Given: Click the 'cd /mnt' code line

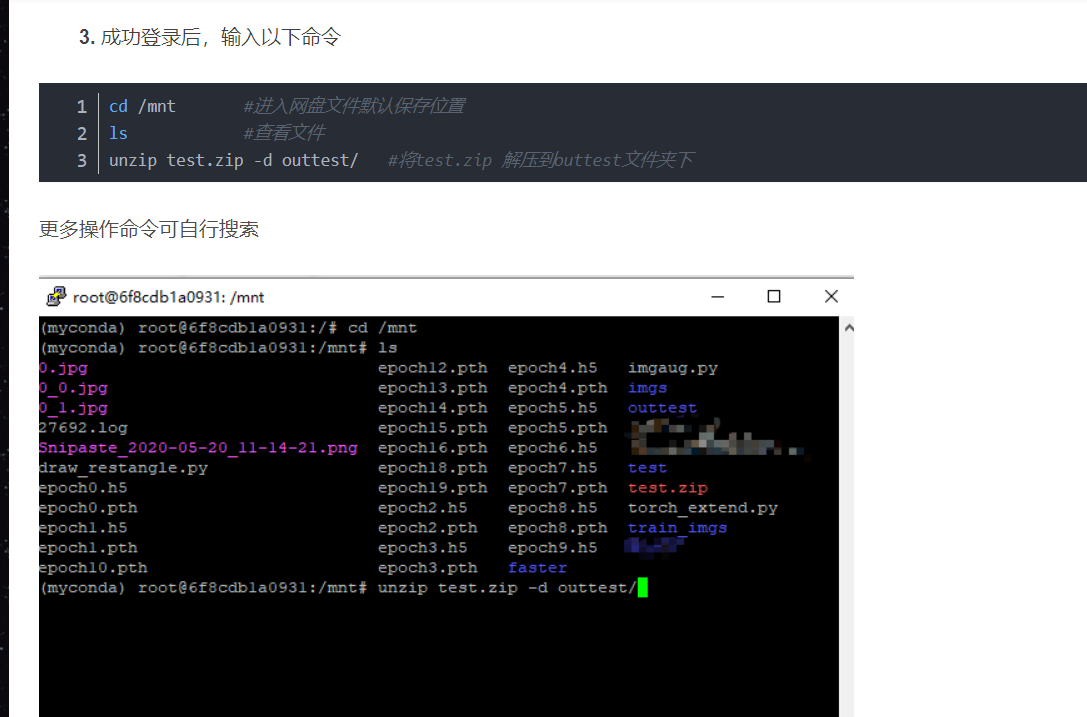Looking at the screenshot, I should pos(142,106).
